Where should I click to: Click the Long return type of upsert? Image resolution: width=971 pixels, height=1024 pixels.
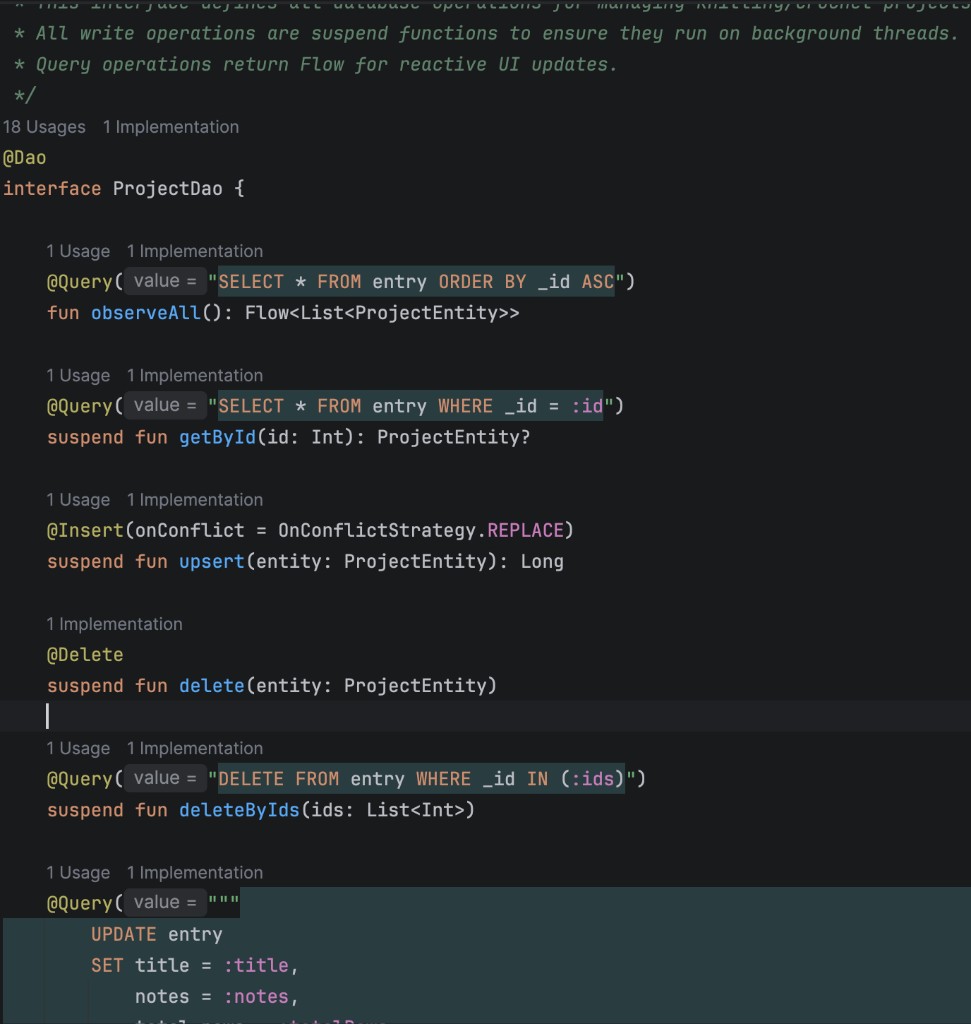(542, 562)
